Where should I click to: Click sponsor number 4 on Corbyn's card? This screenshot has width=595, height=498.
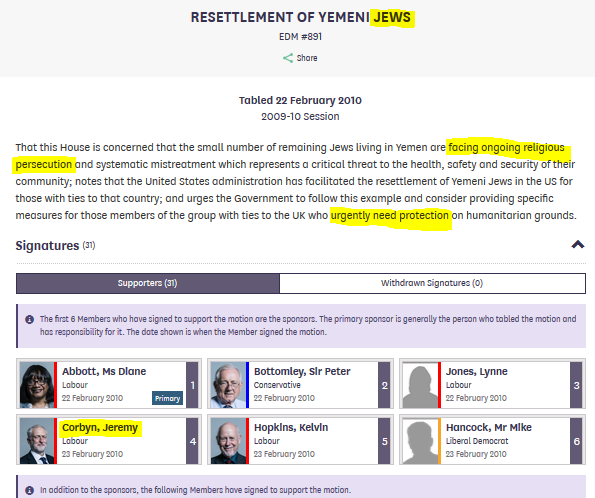click(192, 441)
